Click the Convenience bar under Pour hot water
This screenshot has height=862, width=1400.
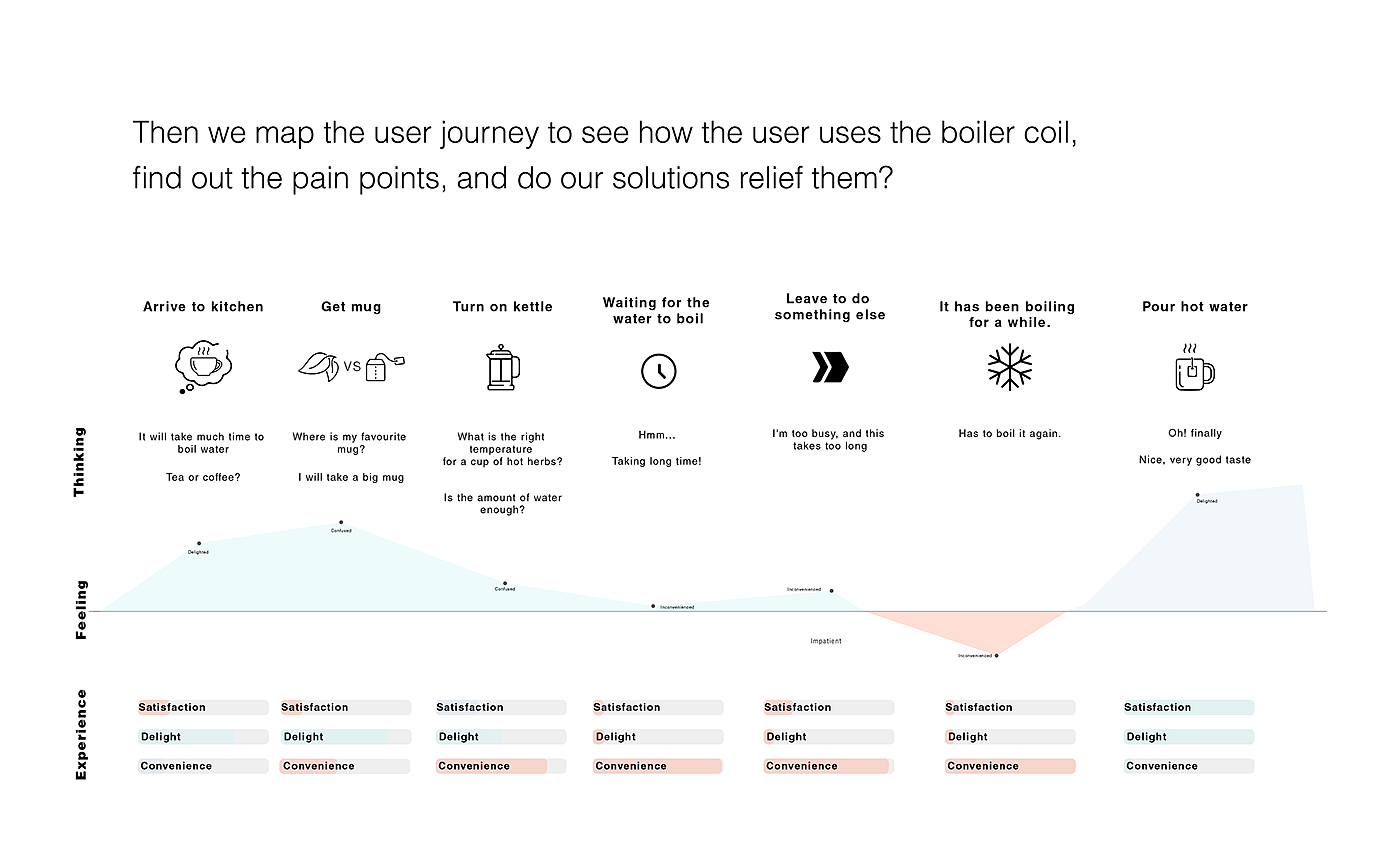coord(1189,766)
